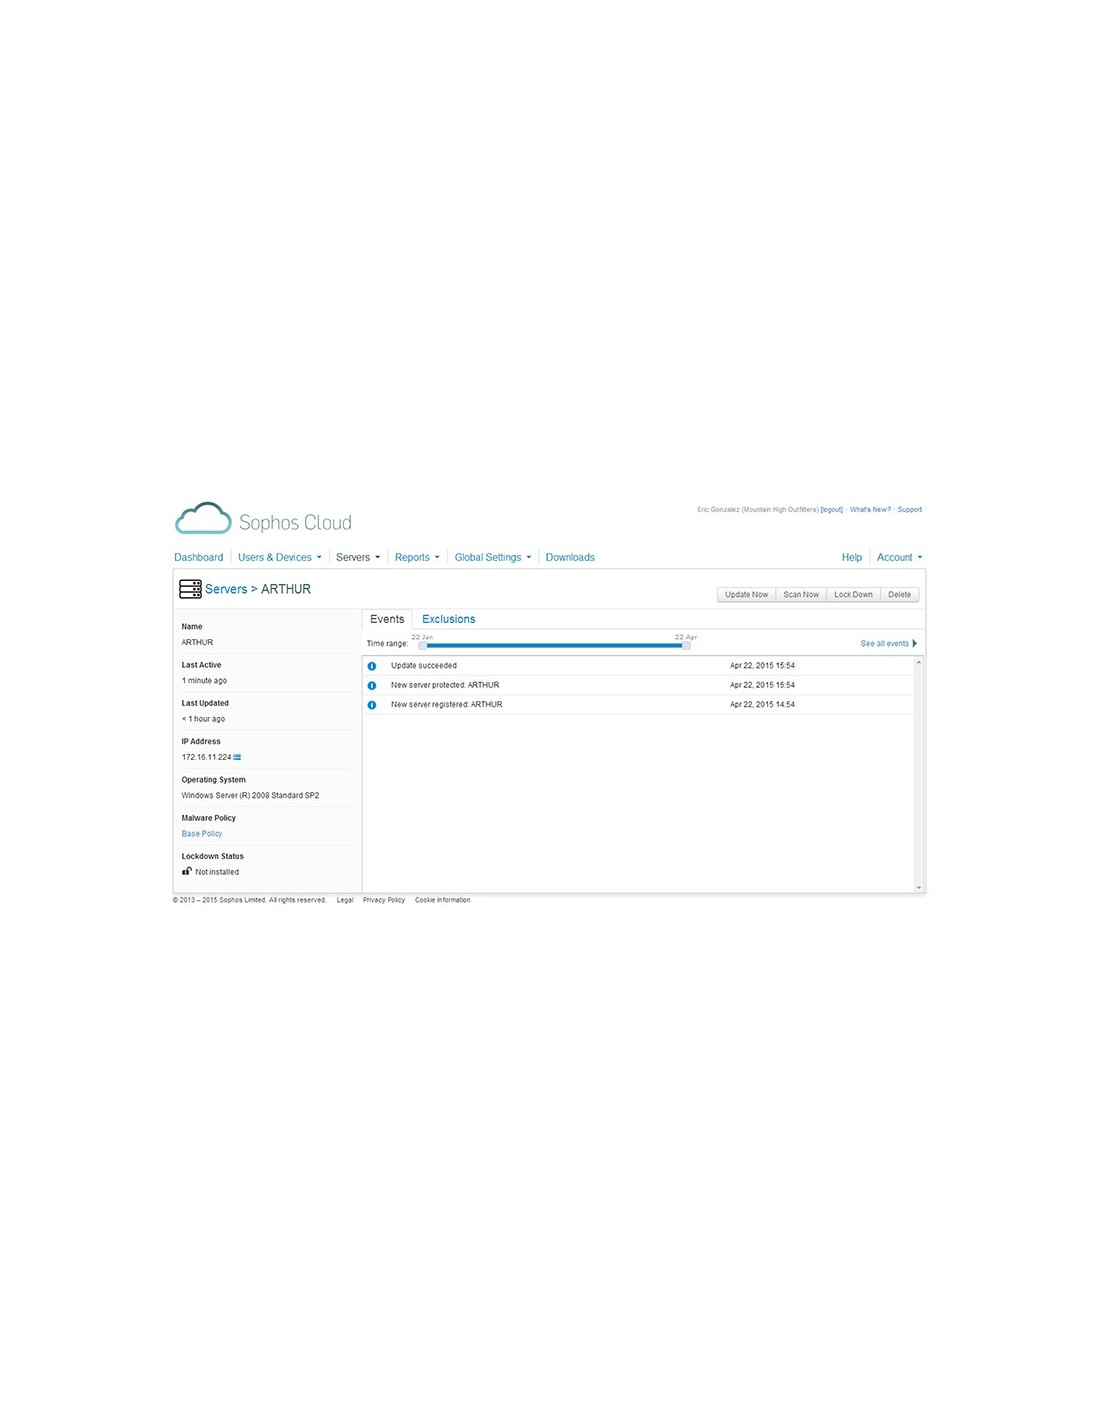Switch to the Exclusions tab

point(448,619)
